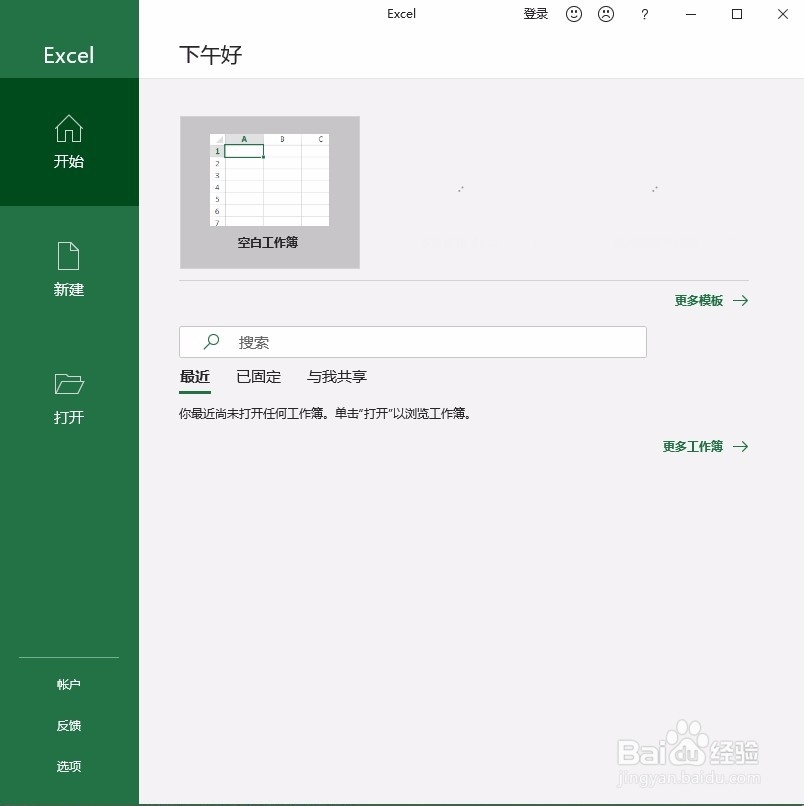This screenshot has height=806, width=804.
Task: Maximize the Excel window
Action: tap(737, 14)
